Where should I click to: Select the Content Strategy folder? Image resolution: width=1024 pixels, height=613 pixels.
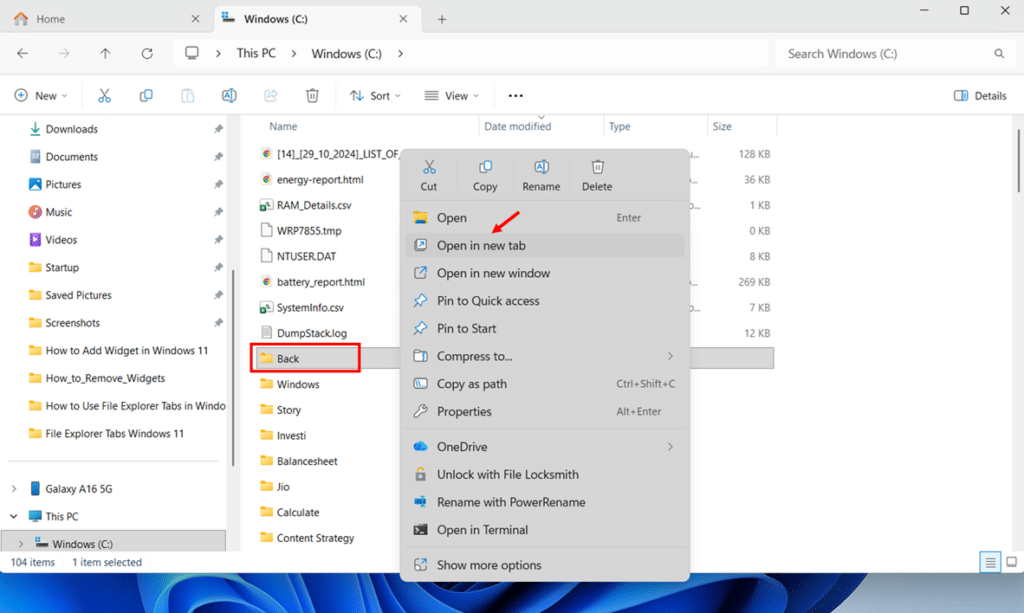point(315,538)
